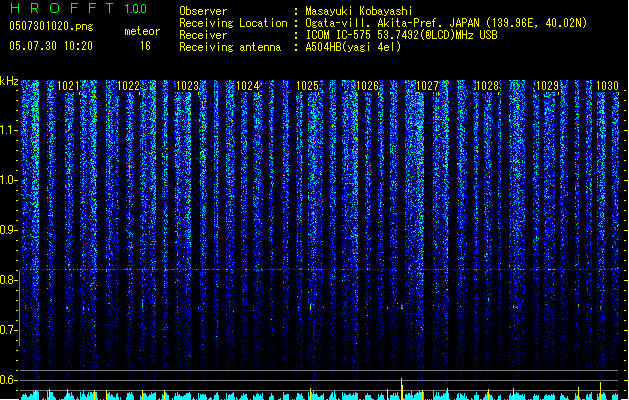Click the 0.7 frequency axis label

(x=8, y=330)
